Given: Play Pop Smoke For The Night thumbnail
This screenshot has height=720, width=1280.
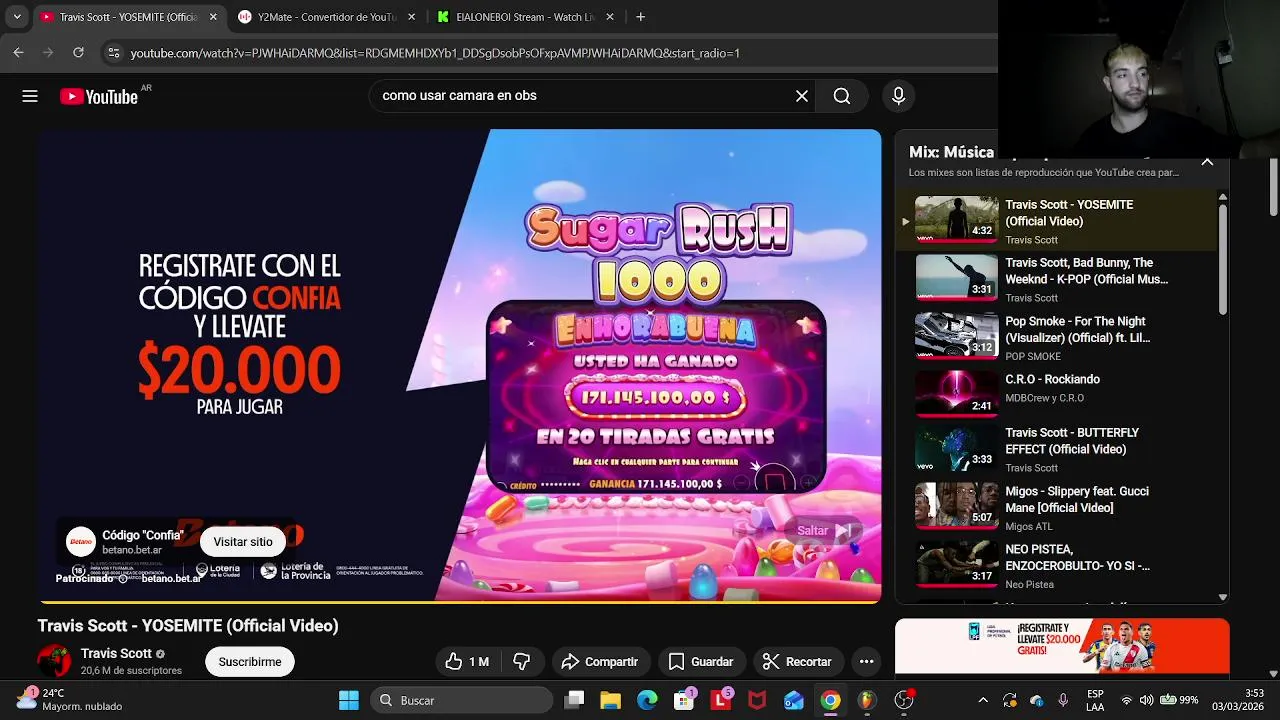Looking at the screenshot, I should (x=957, y=337).
